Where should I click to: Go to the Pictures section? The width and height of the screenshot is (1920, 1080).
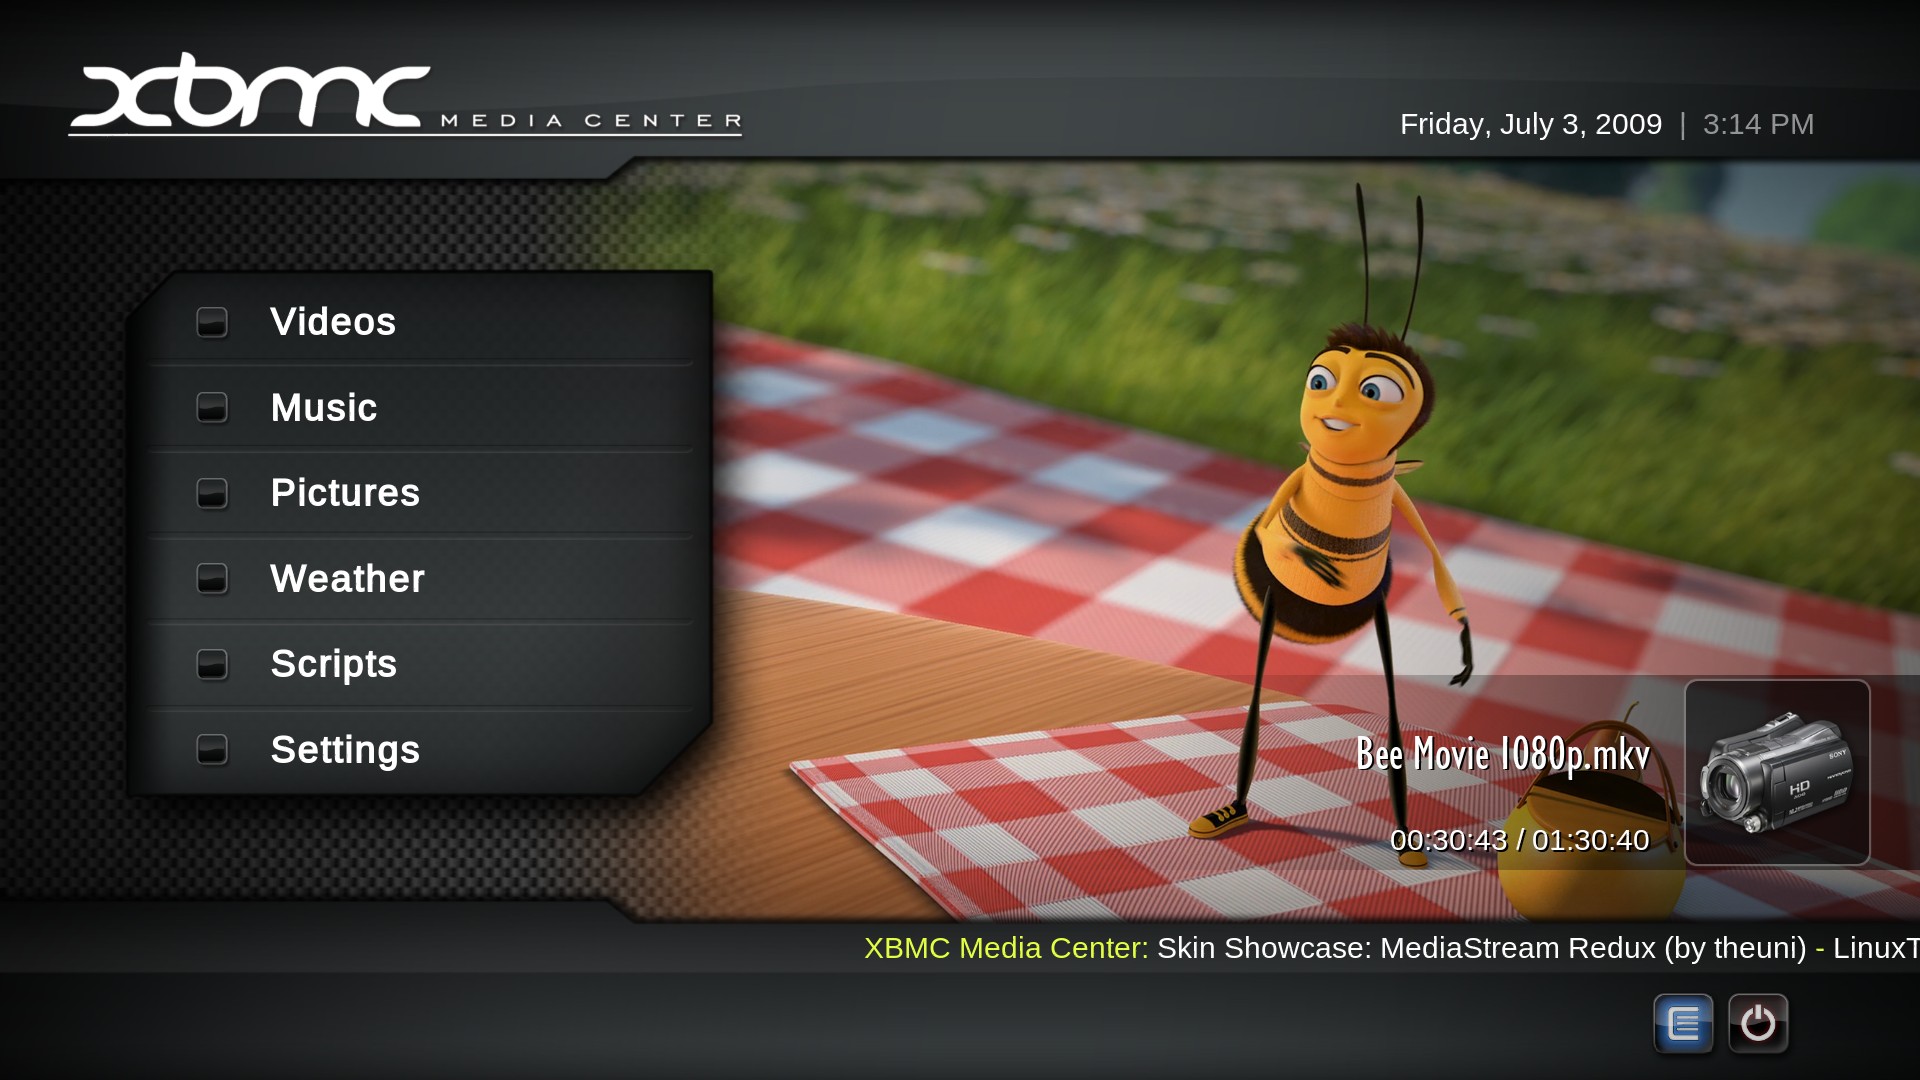coord(345,493)
